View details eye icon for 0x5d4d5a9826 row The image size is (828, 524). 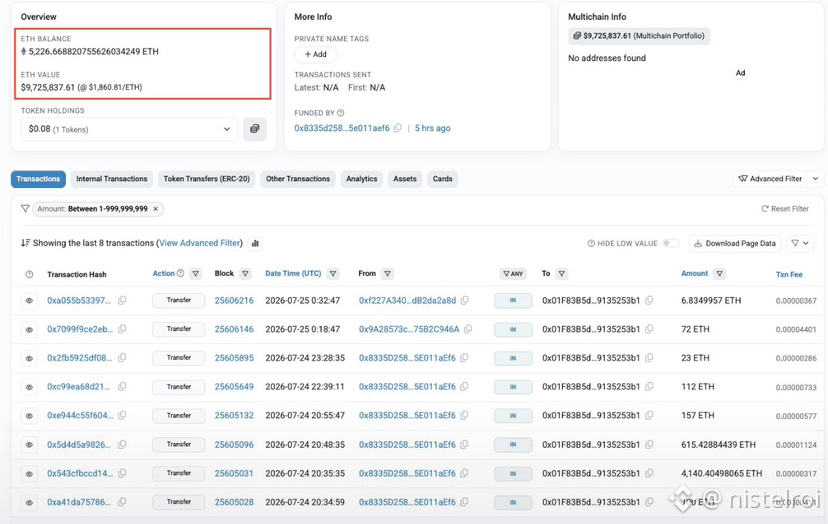point(30,445)
